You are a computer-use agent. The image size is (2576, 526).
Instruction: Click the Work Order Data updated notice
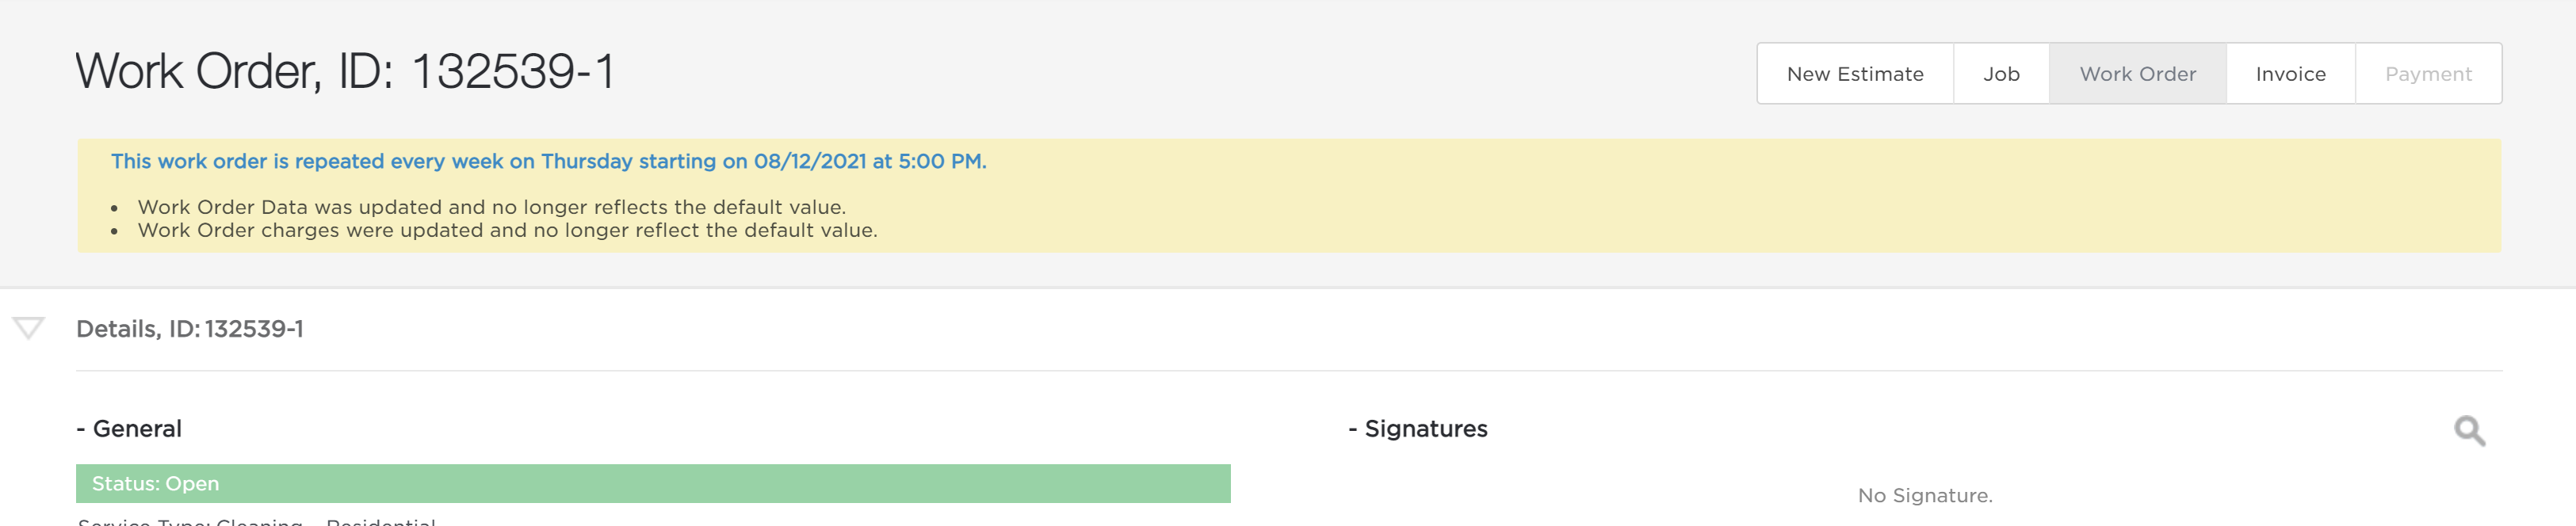(x=492, y=207)
